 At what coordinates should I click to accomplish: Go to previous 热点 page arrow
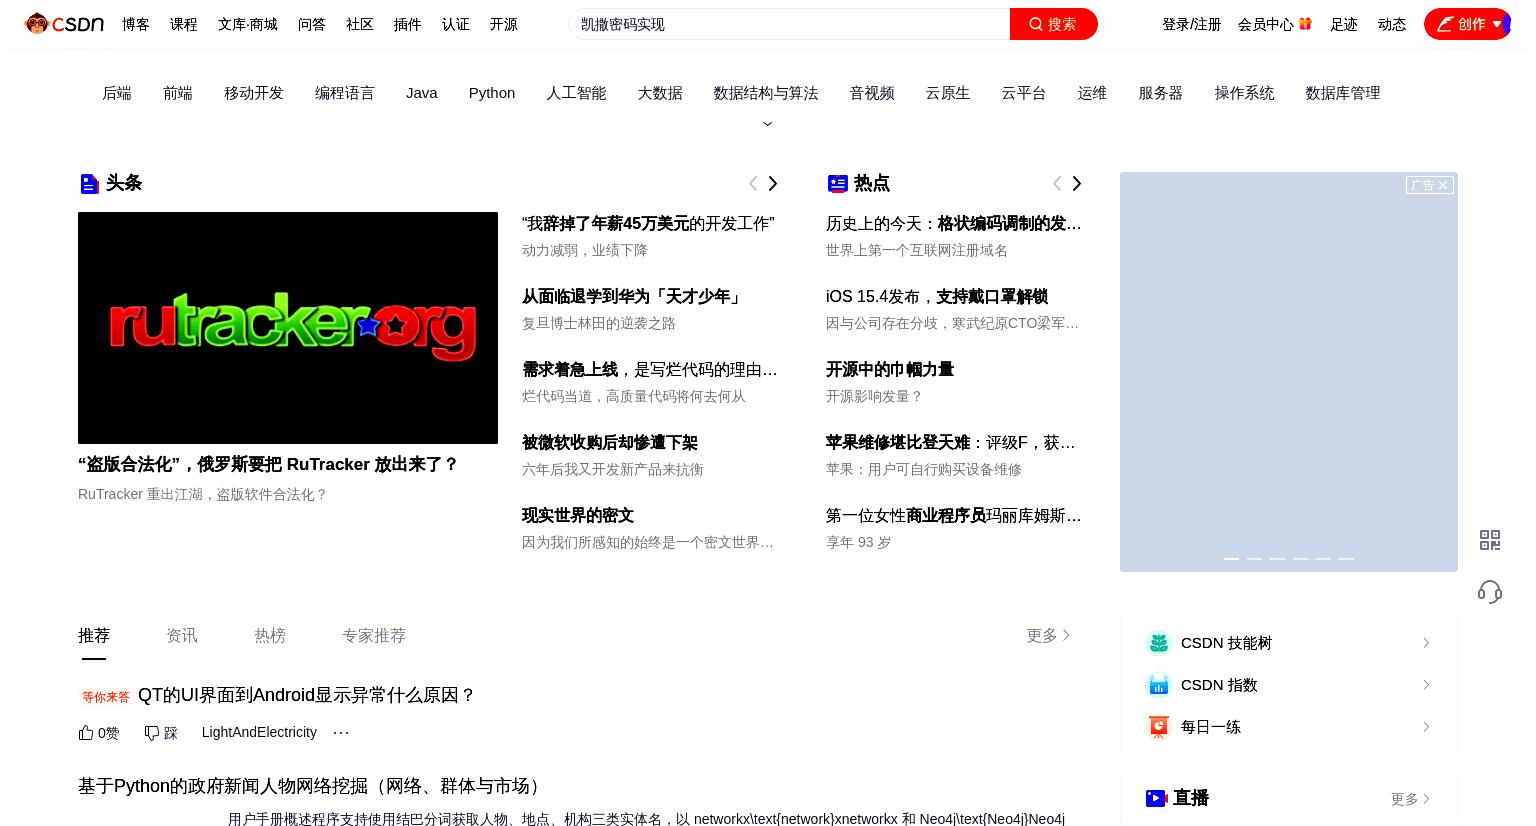click(1057, 184)
